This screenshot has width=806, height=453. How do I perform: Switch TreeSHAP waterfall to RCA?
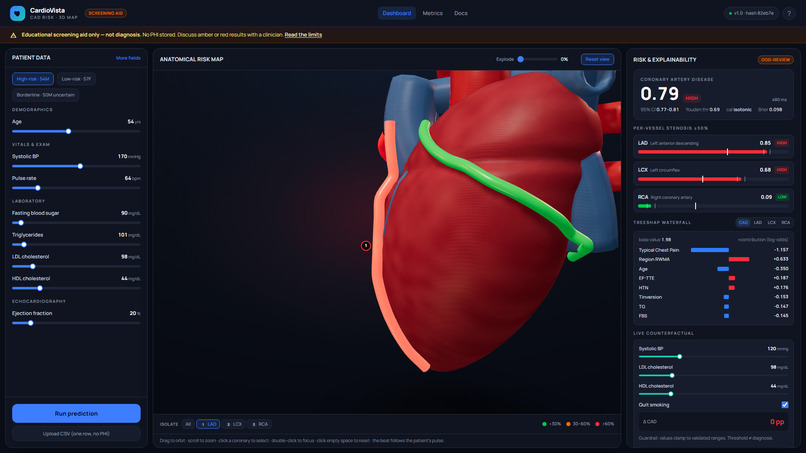tap(785, 223)
